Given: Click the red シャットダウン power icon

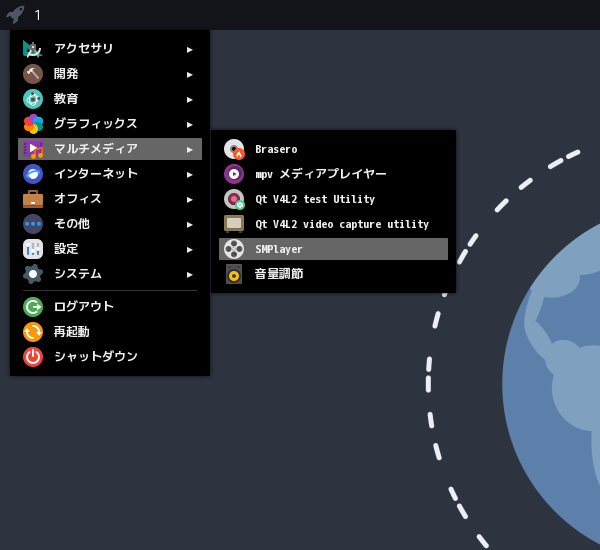Looking at the screenshot, I should tap(33, 357).
